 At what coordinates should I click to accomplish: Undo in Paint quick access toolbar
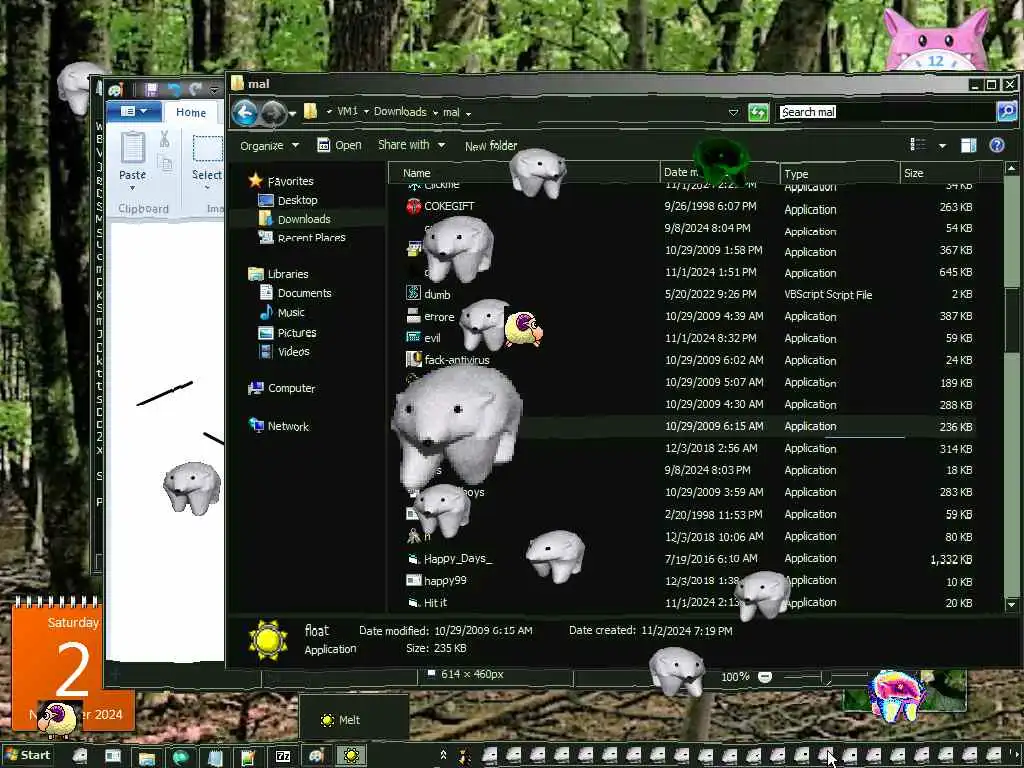point(174,89)
